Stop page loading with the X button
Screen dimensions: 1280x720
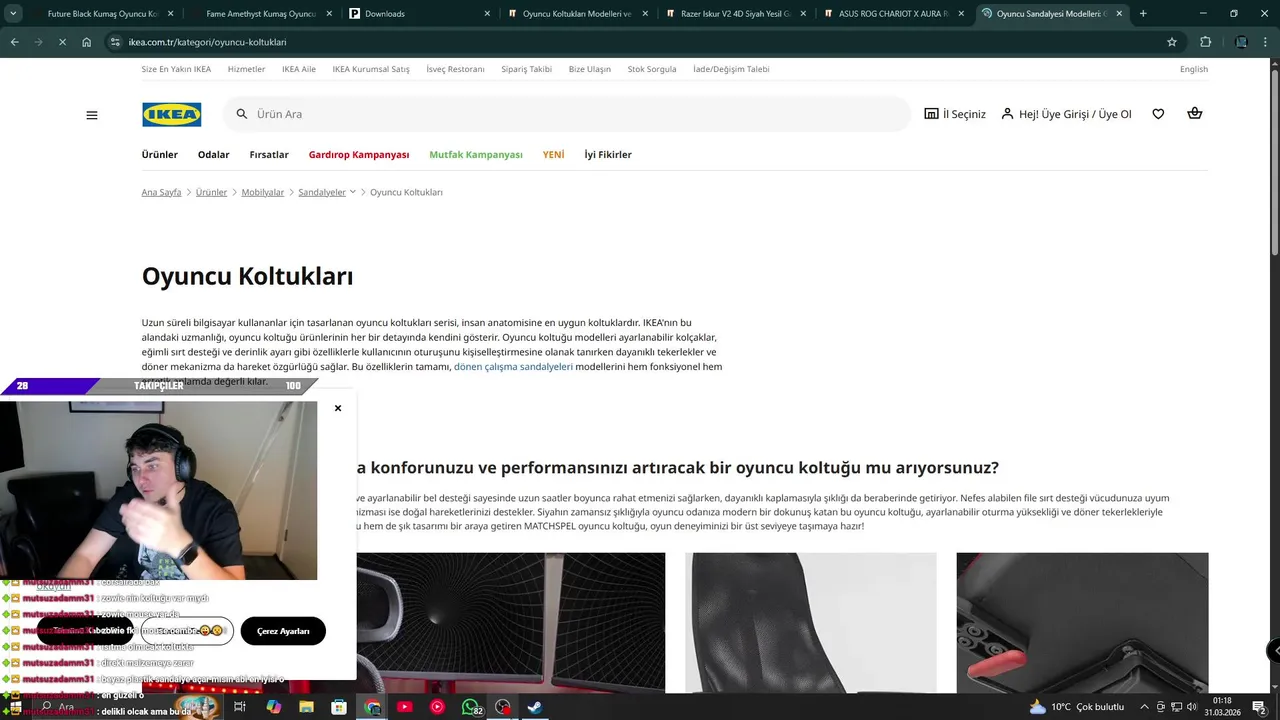[62, 42]
